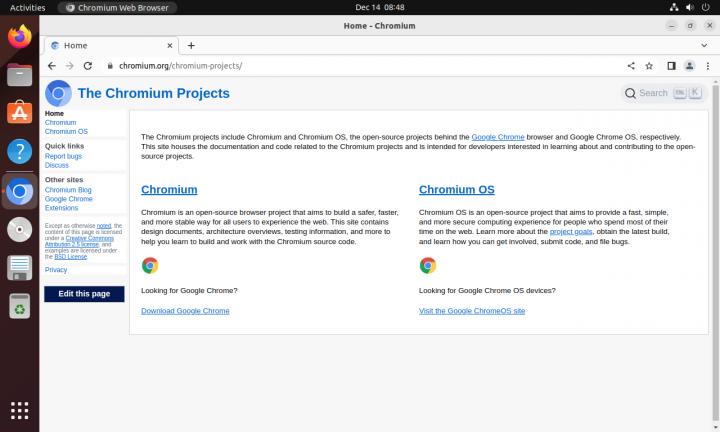Open volume icon in top bar
The height and width of the screenshot is (432, 720).
[690, 7]
